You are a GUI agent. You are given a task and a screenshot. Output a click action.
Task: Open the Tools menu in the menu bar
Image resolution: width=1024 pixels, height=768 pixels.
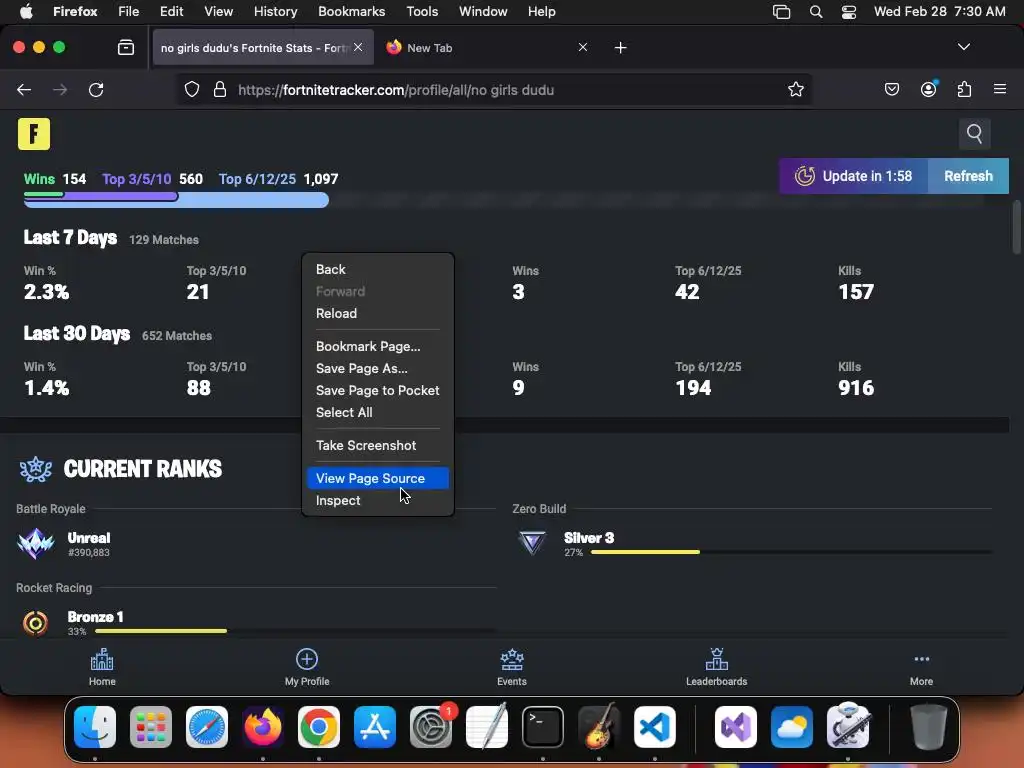(x=422, y=12)
